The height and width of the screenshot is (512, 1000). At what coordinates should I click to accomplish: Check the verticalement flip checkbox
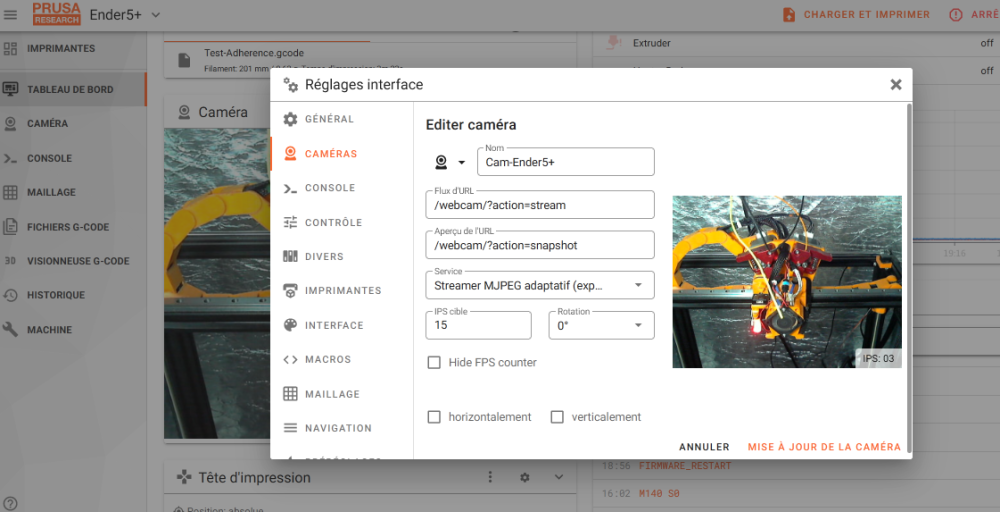(557, 417)
